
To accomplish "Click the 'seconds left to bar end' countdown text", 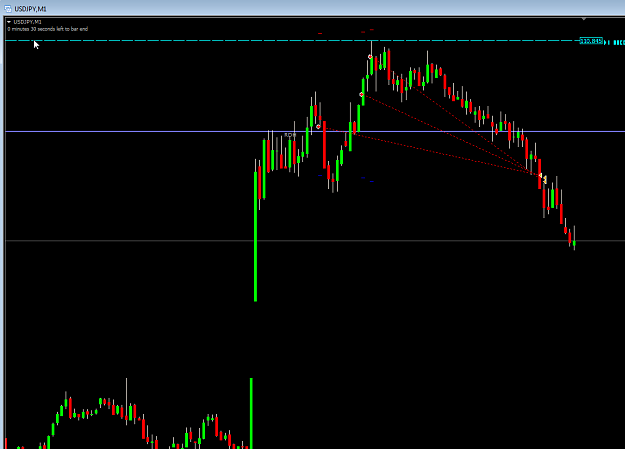I will pyautogui.click(x=47, y=29).
